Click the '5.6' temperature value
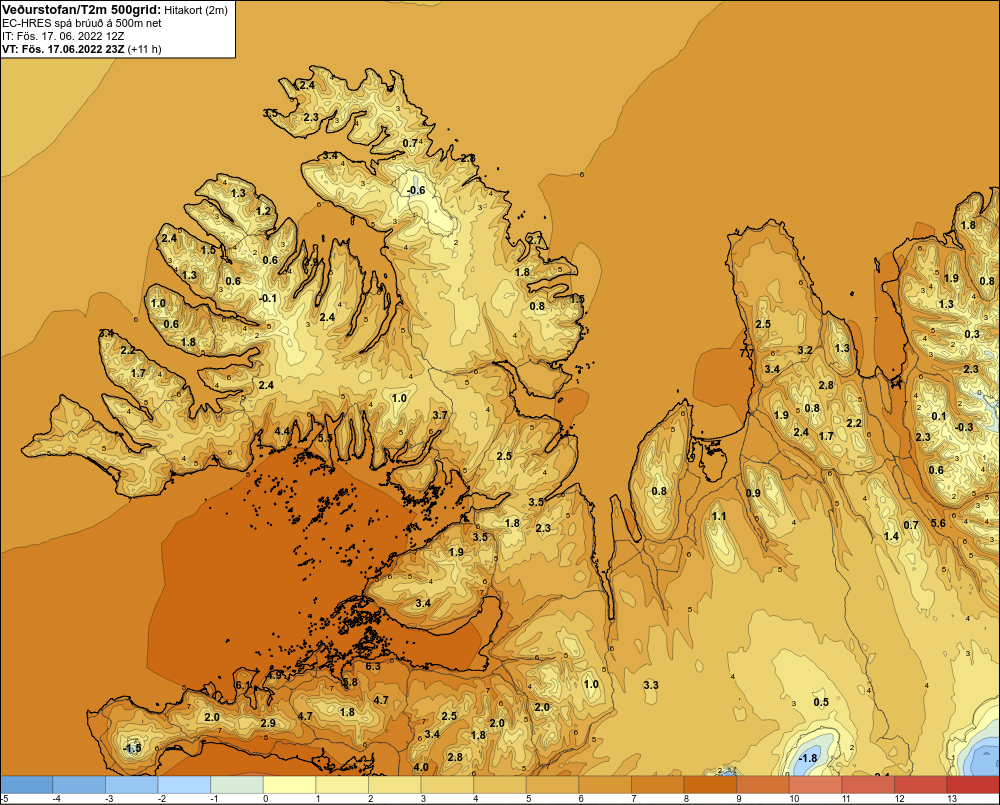 938,523
